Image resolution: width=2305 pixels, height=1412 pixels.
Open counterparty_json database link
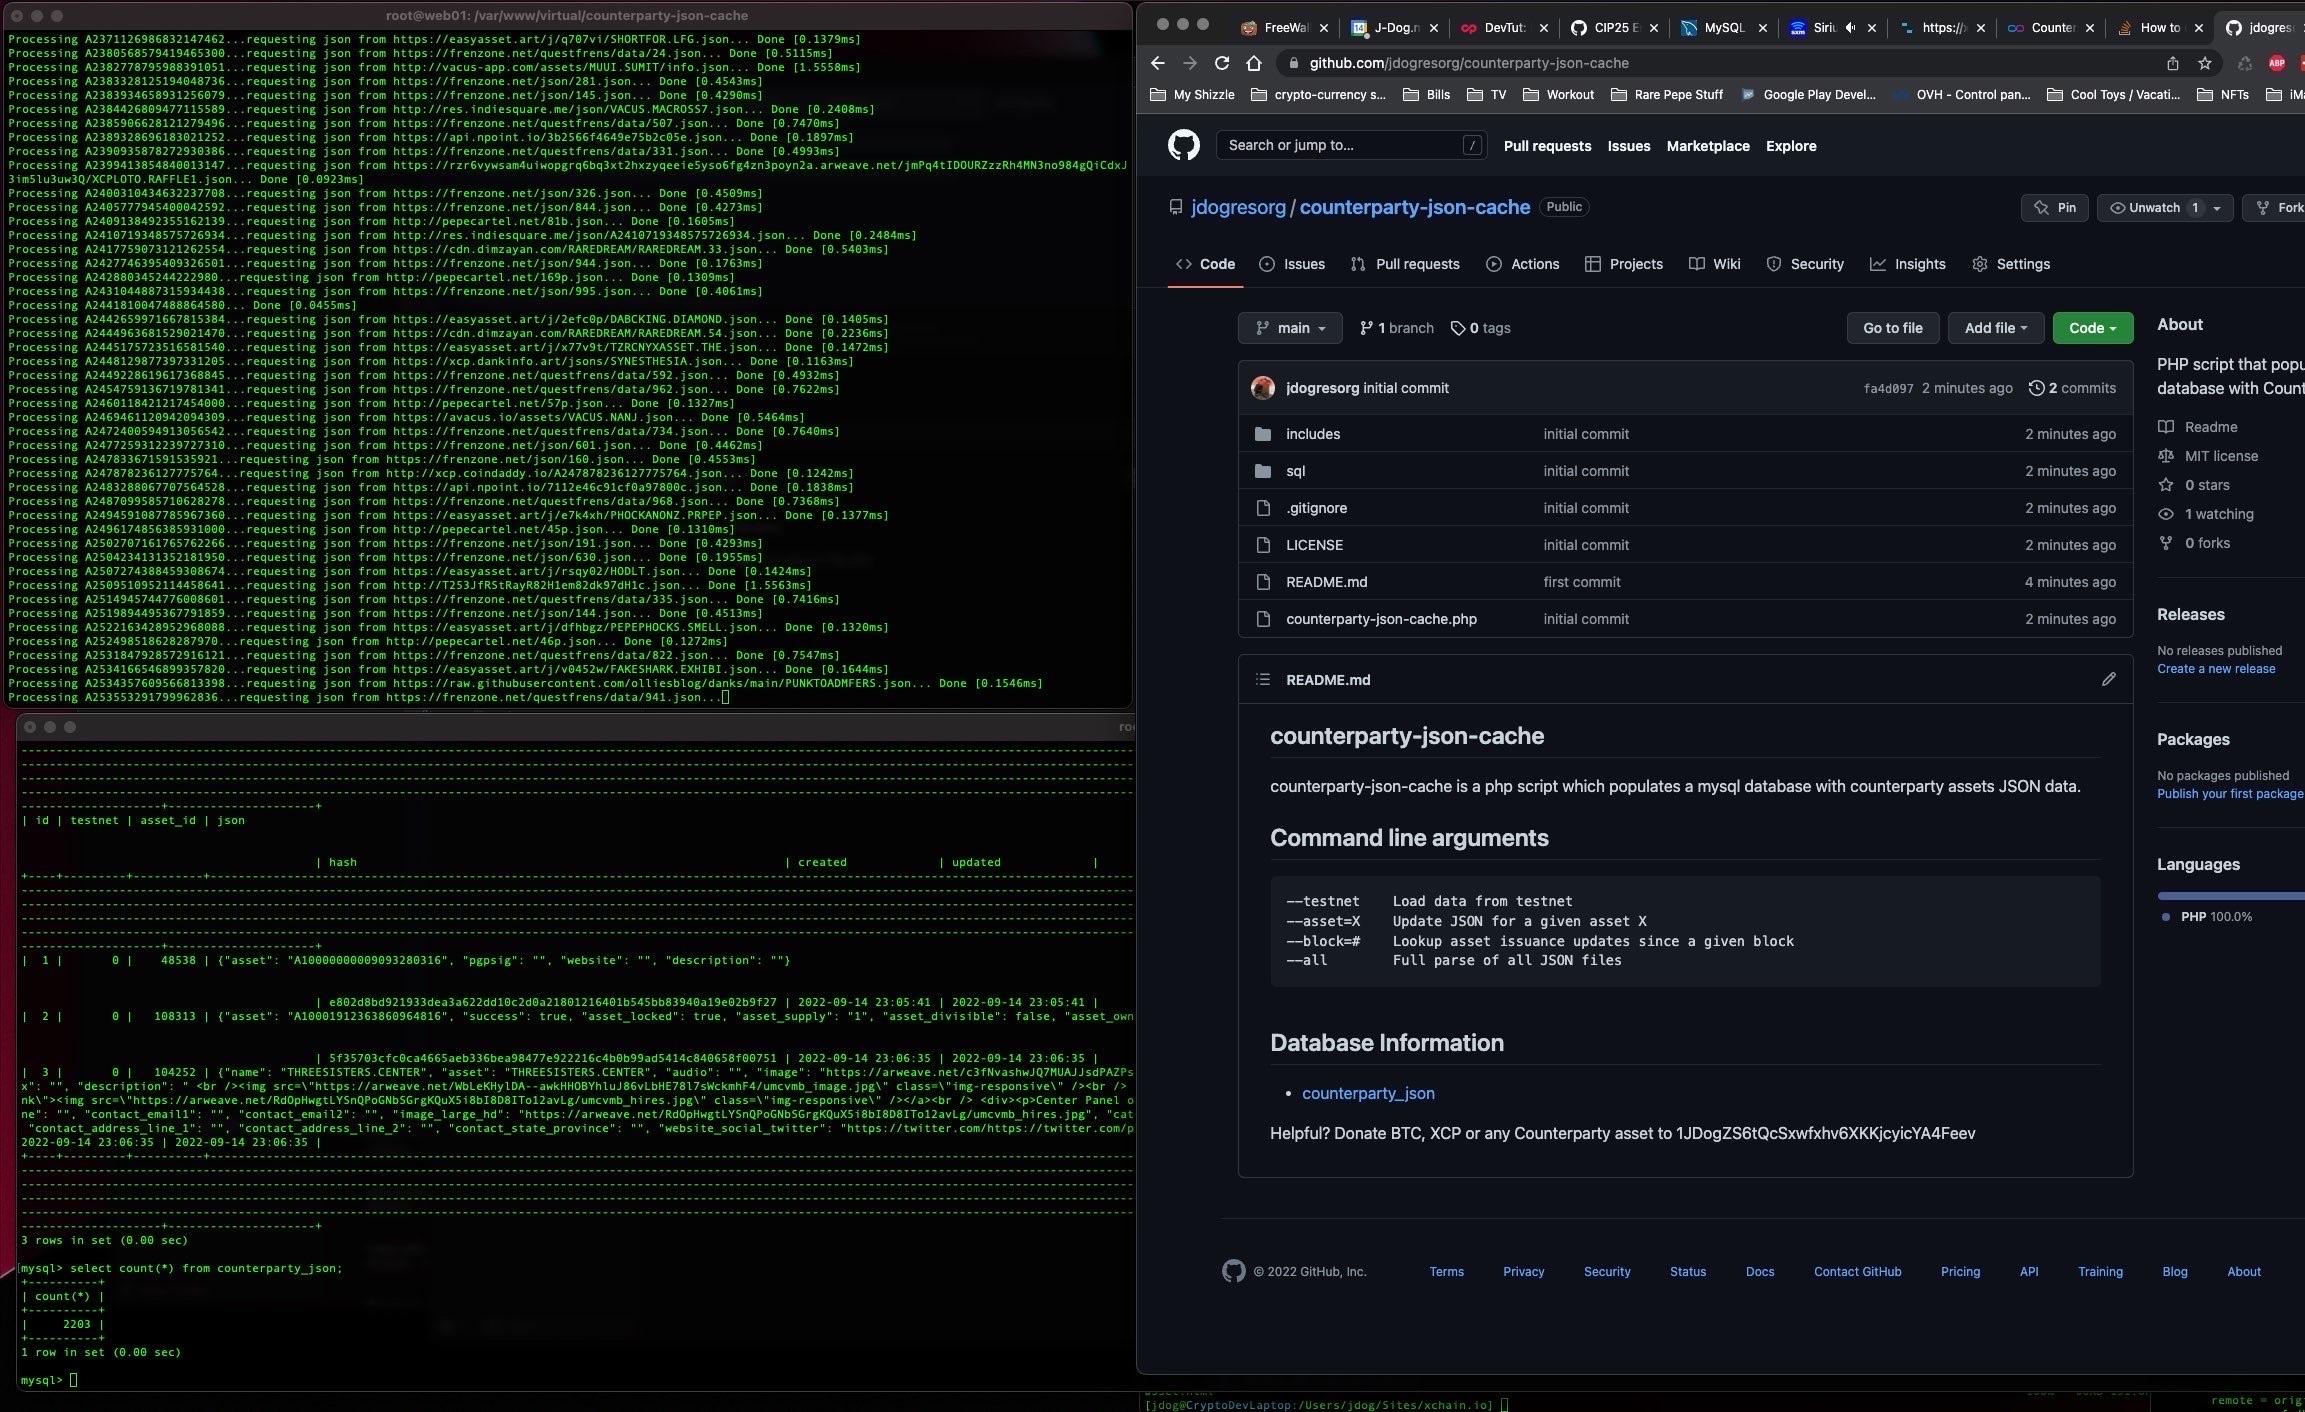1368,1093
